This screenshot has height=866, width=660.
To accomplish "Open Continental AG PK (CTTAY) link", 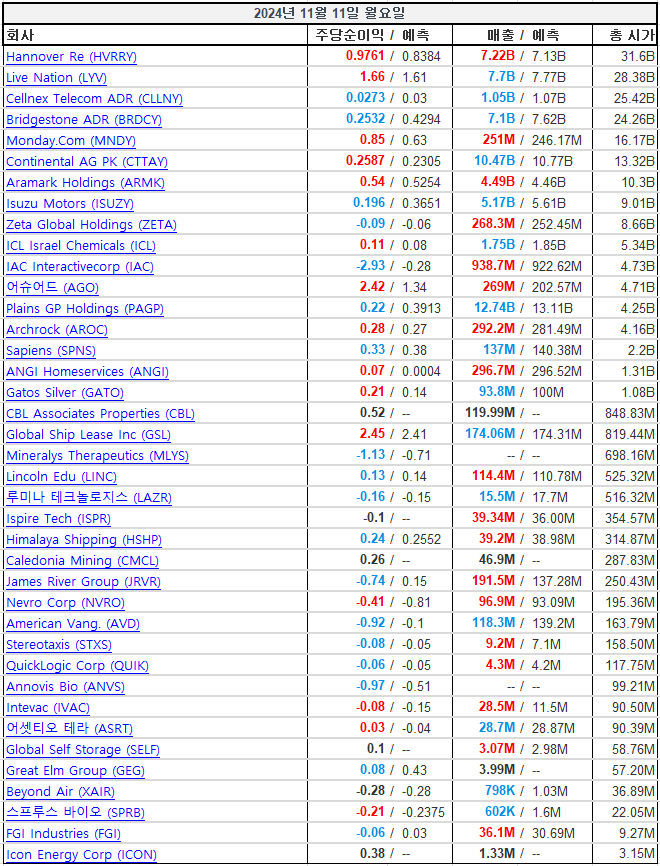I will pos(87,161).
